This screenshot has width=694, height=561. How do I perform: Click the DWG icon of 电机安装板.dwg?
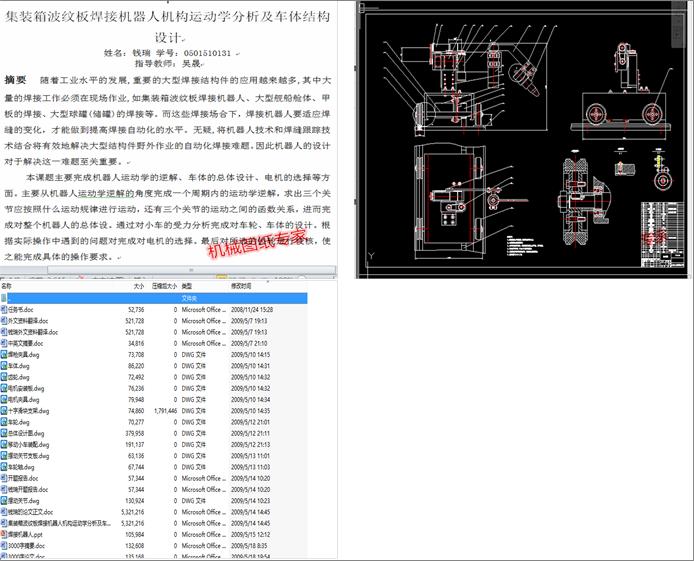(x=4, y=388)
